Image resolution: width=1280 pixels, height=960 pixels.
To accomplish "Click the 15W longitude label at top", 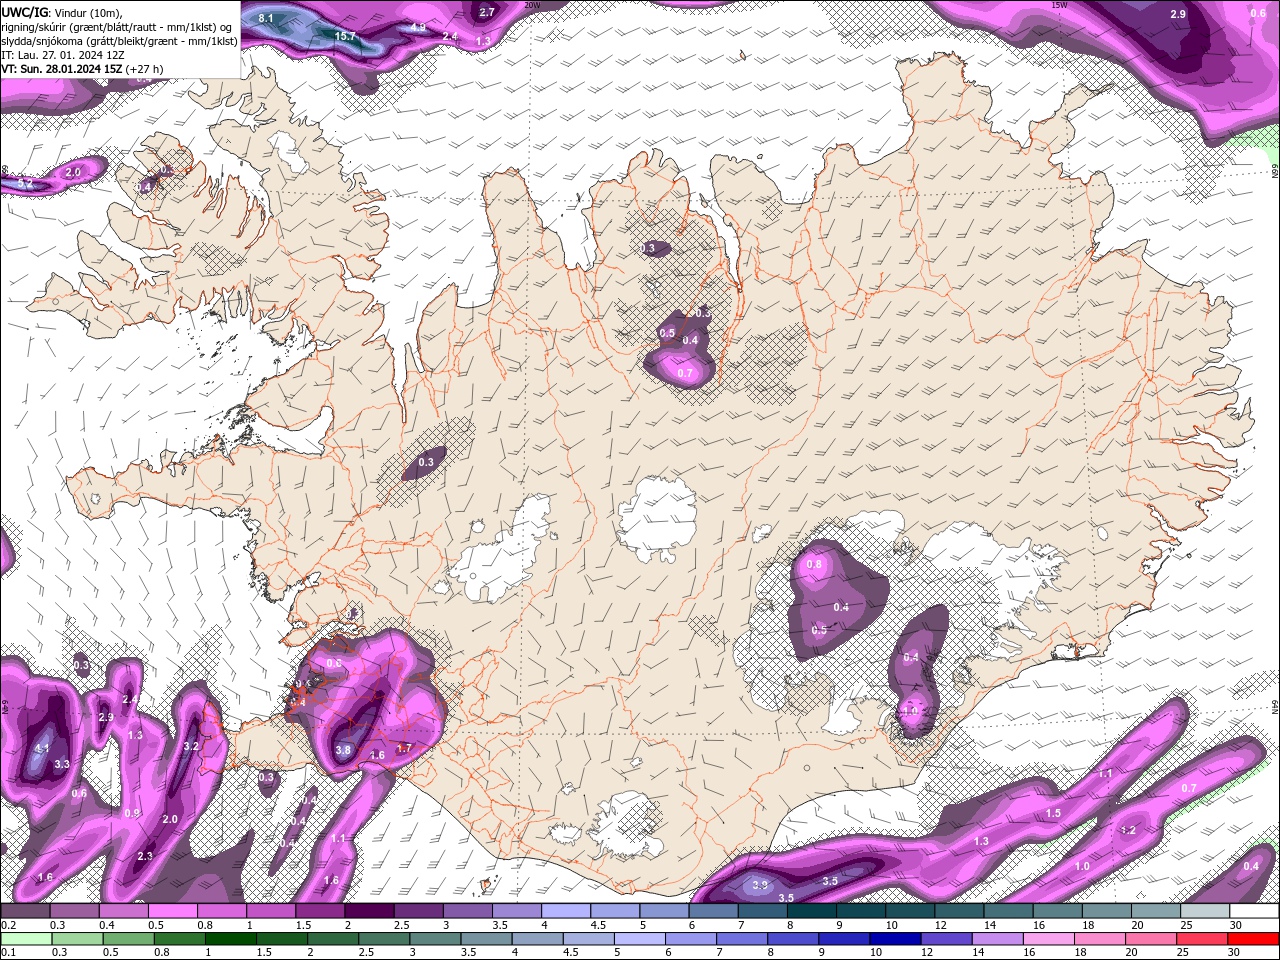I will coord(1060,4).
